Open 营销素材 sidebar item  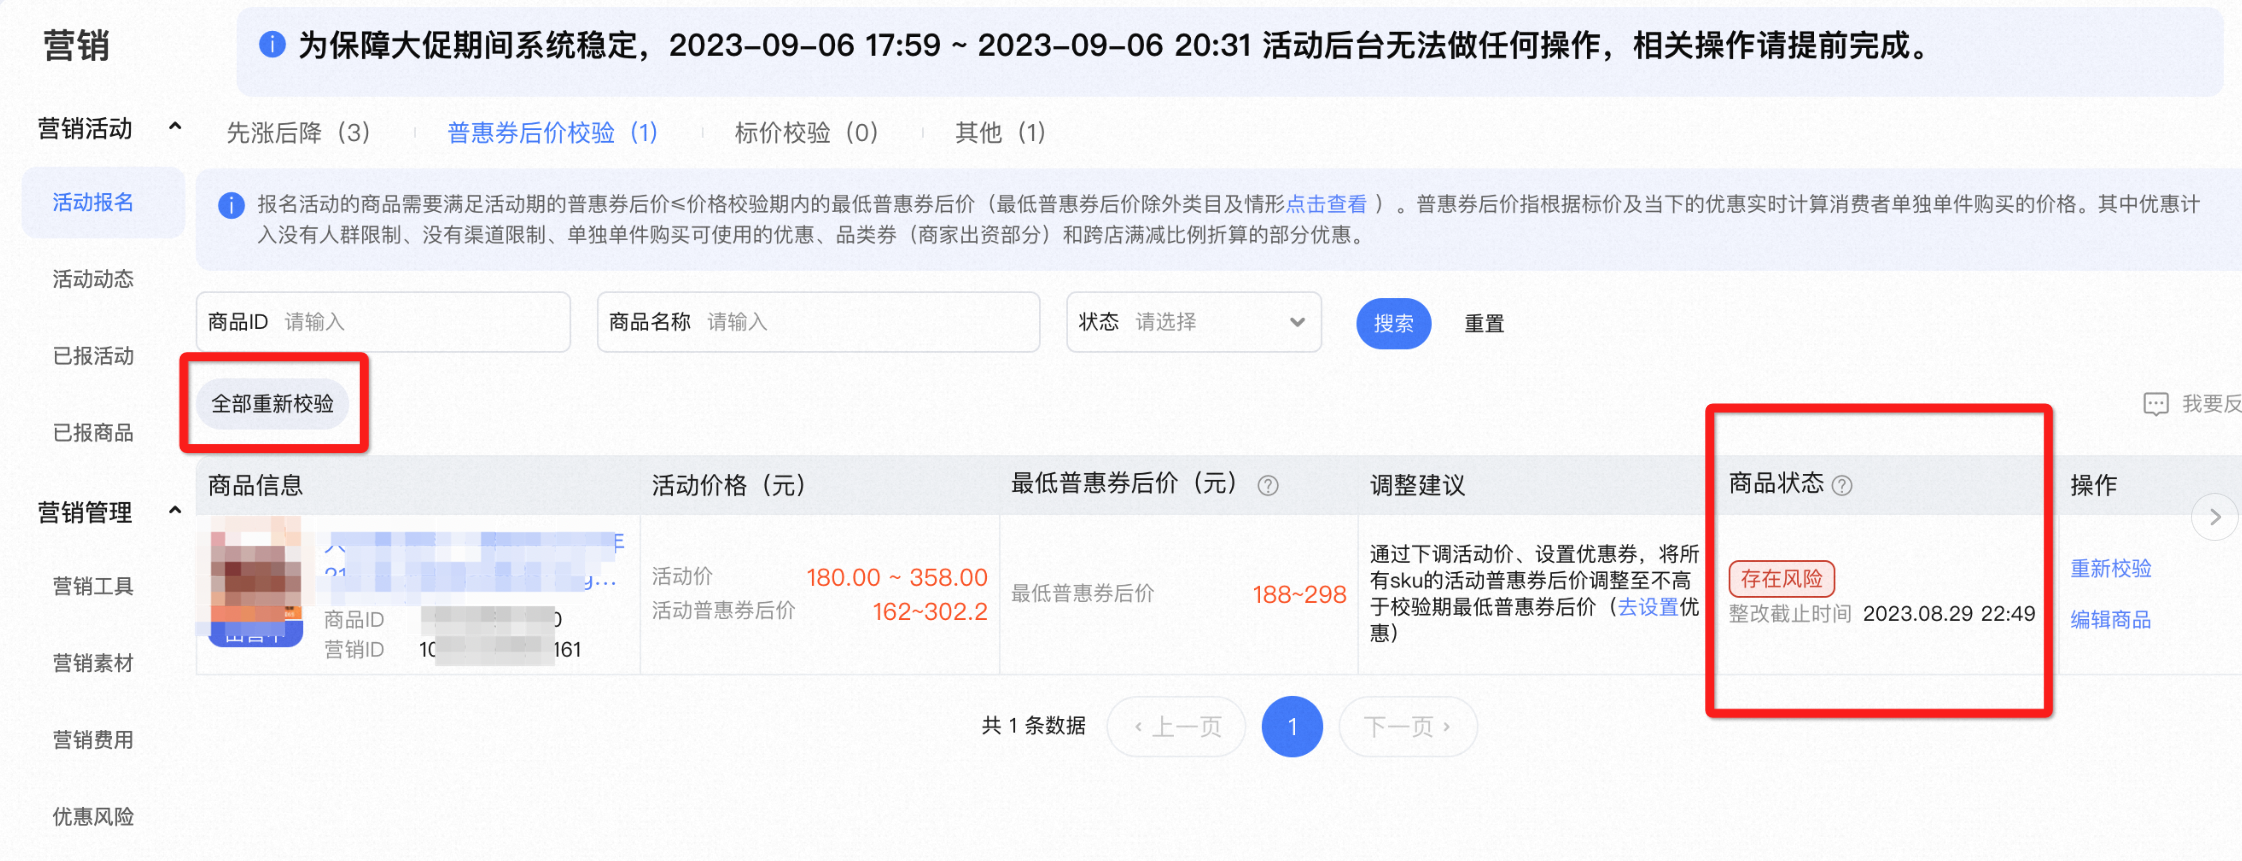tap(93, 664)
